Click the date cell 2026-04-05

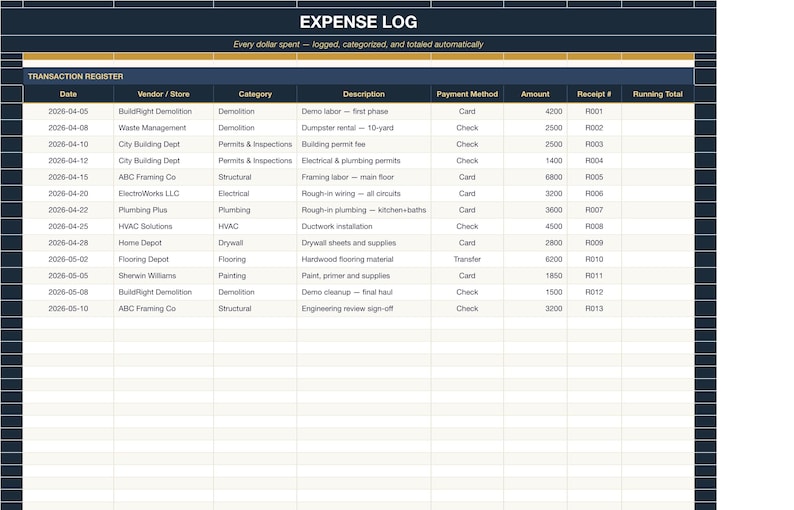click(x=68, y=111)
